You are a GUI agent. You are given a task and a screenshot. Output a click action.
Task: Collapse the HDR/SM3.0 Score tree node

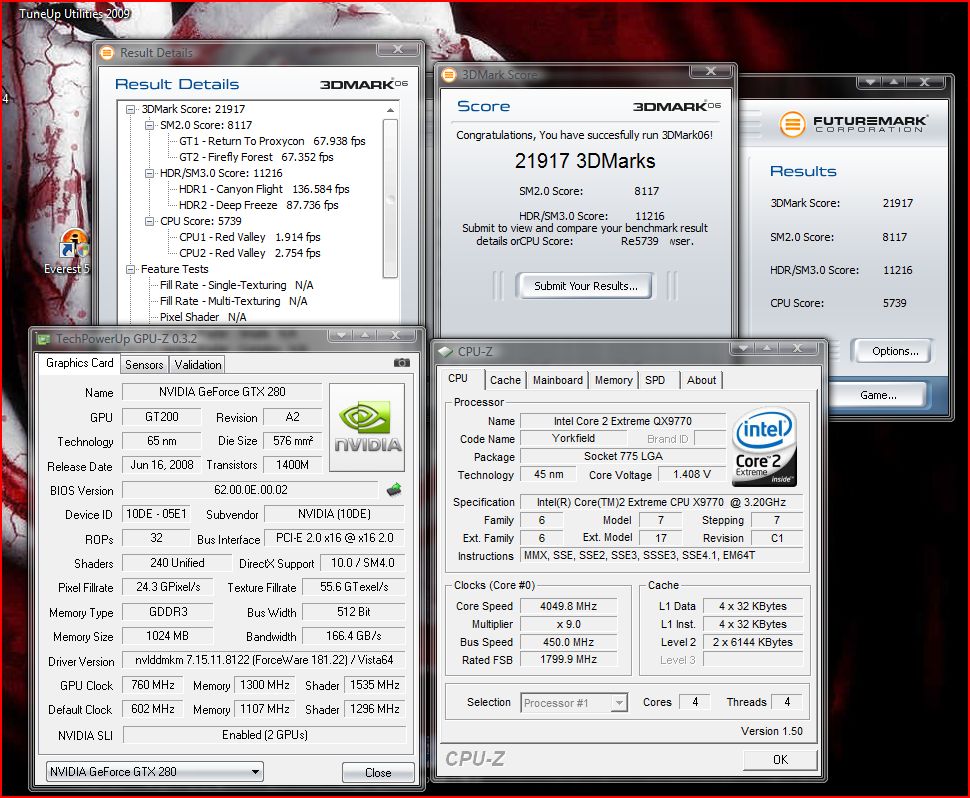(149, 173)
